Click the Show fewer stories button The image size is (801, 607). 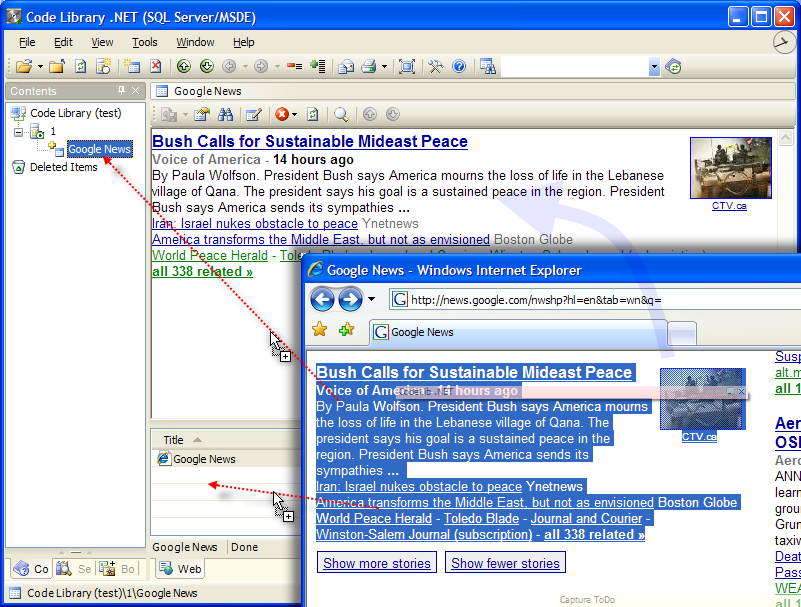click(x=505, y=563)
